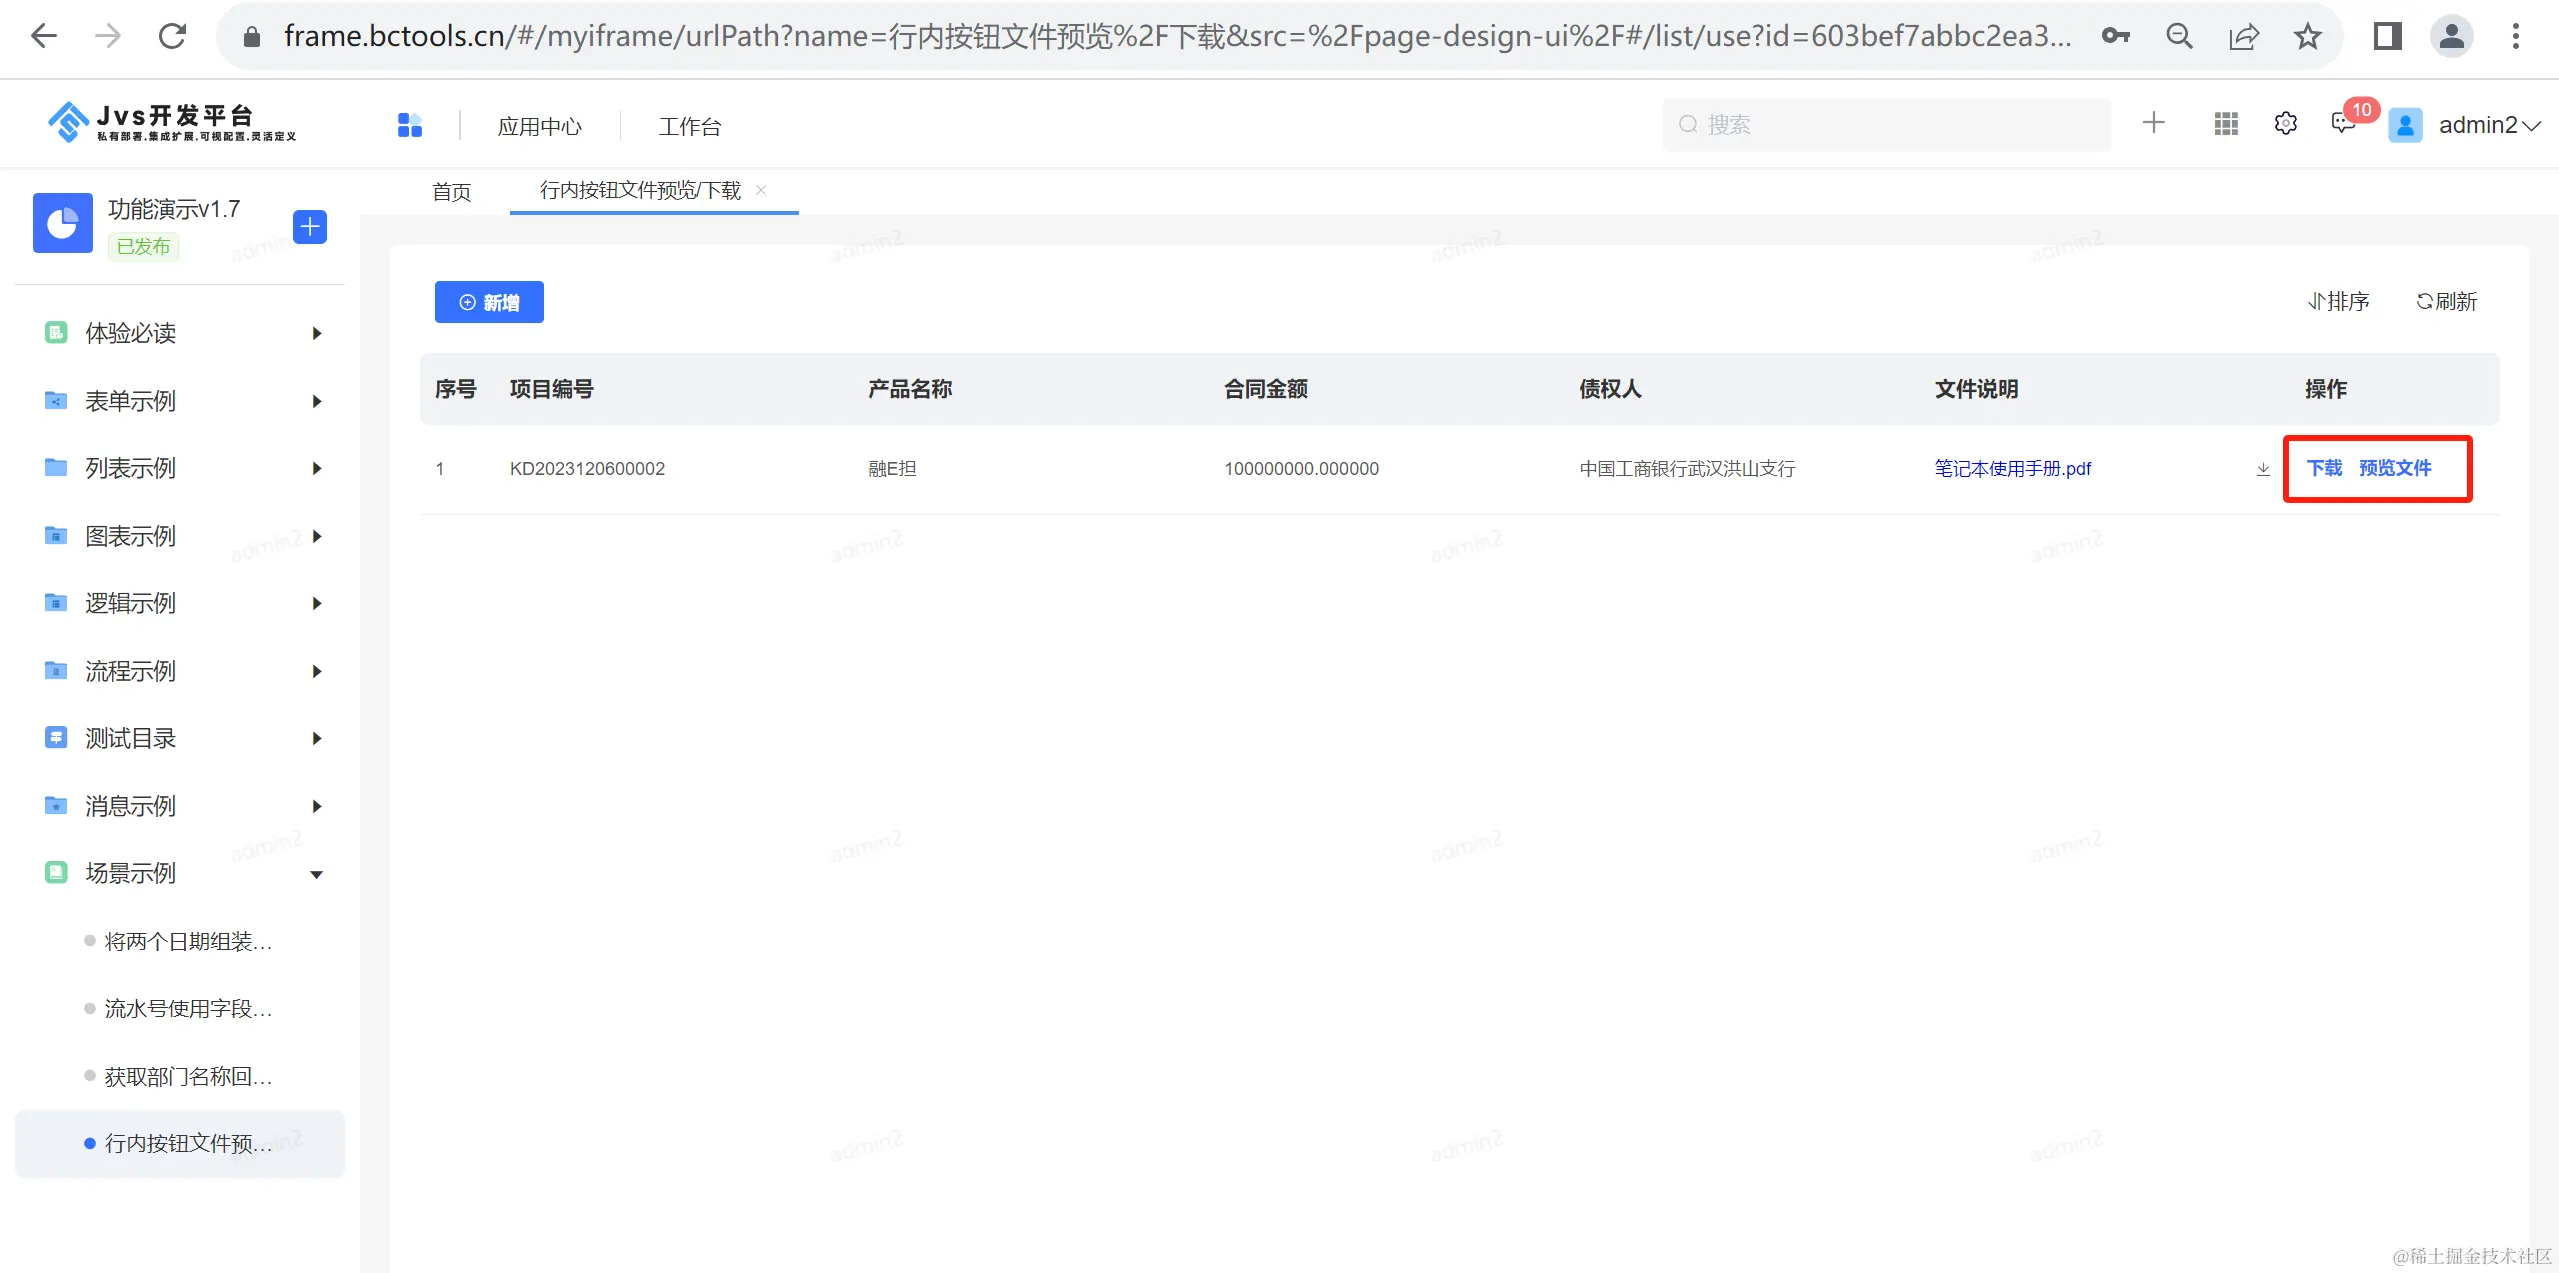
Task: Click the grid apps icon in top bar
Action: click(2226, 124)
